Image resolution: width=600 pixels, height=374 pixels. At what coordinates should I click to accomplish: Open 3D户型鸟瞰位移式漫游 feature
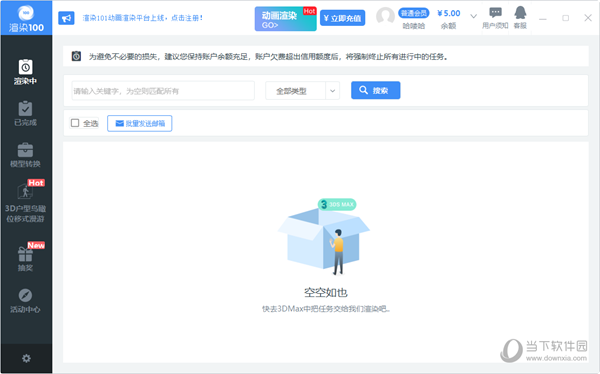pyautogui.click(x=26, y=201)
